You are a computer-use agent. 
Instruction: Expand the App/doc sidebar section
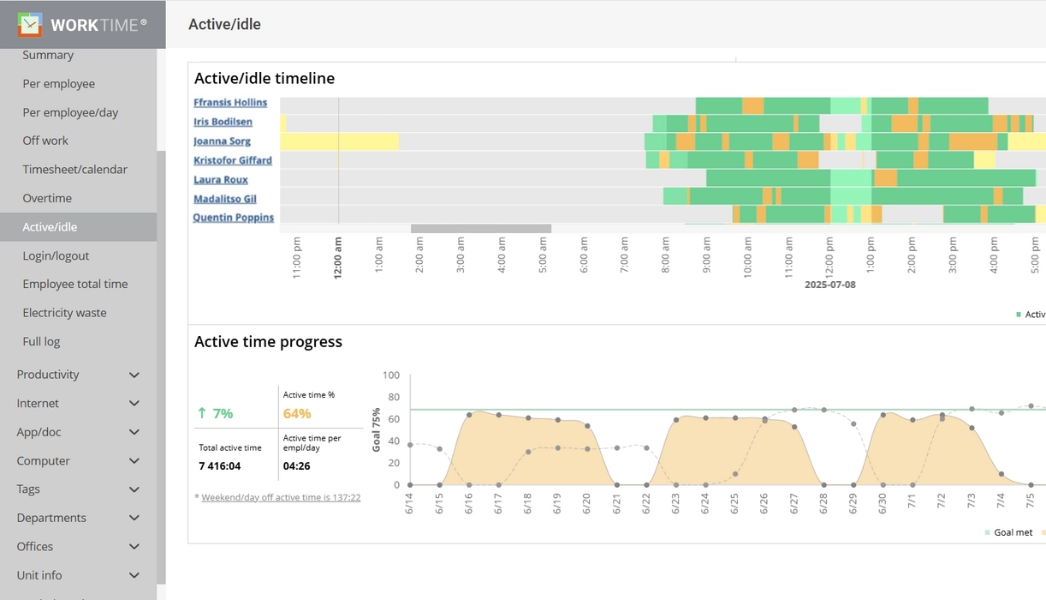click(x=134, y=432)
